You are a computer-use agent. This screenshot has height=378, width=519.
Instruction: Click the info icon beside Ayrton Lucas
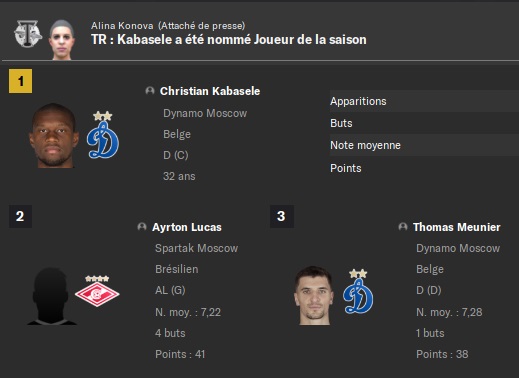(x=142, y=227)
